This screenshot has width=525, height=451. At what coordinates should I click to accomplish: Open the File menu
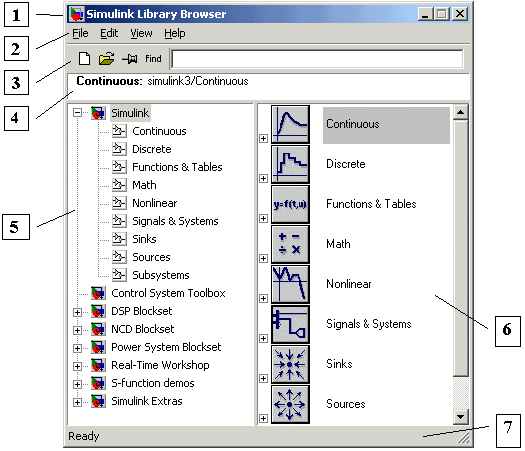point(80,33)
